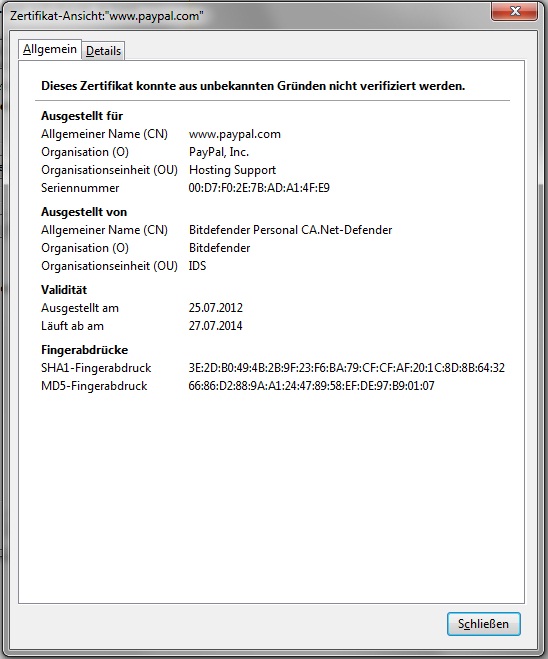
Task: Click the 'Seriennummer' label
Action: point(80,188)
